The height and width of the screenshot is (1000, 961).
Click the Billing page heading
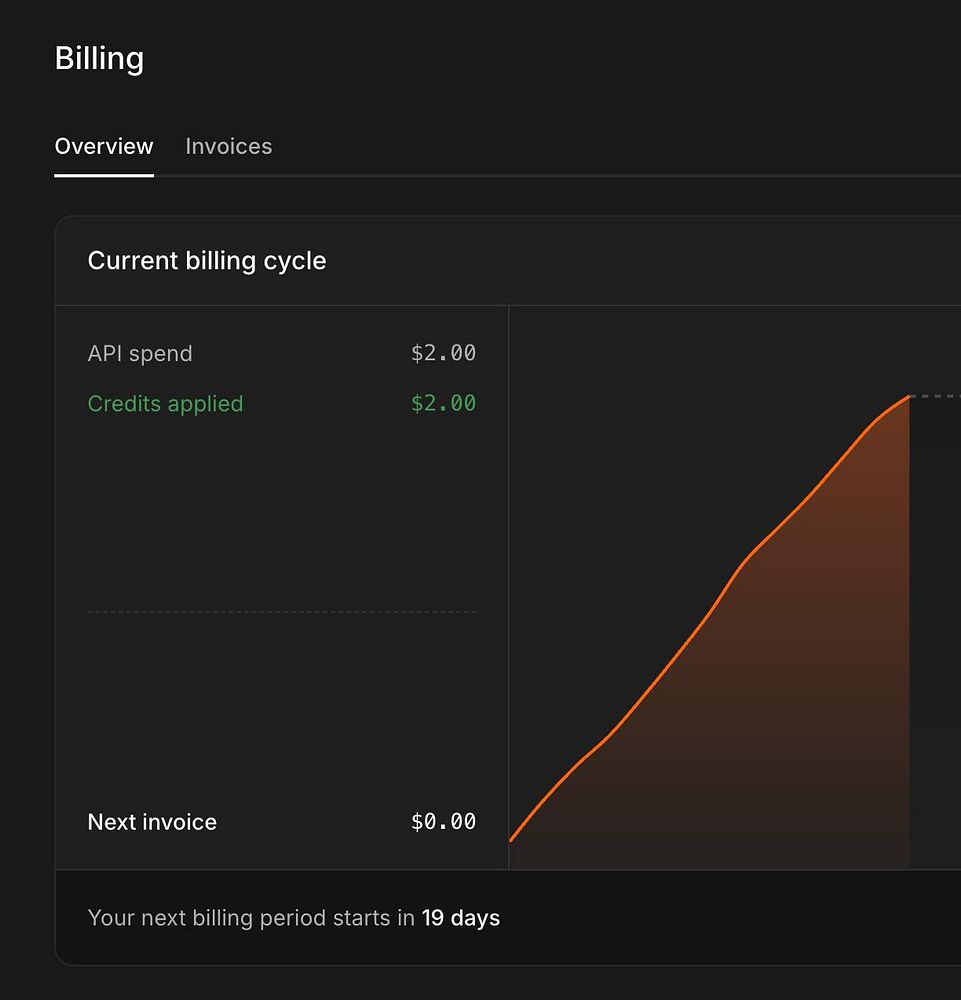[99, 59]
